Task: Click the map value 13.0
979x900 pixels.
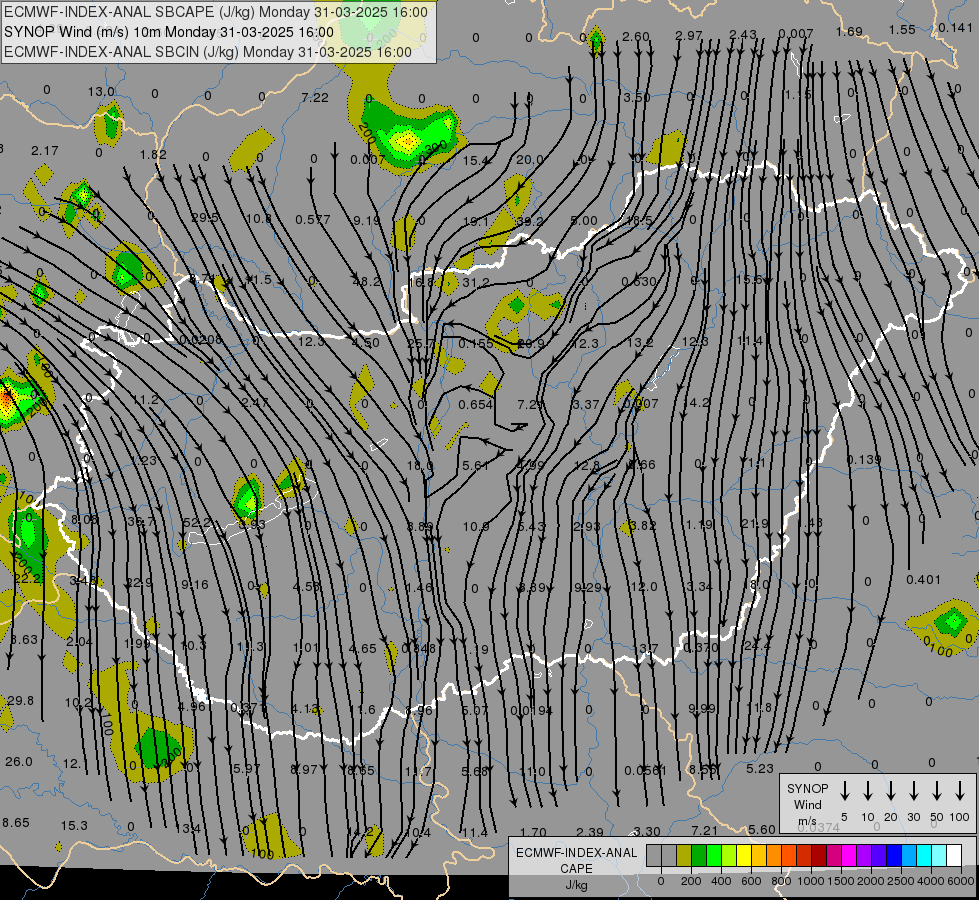Action: pos(101,92)
